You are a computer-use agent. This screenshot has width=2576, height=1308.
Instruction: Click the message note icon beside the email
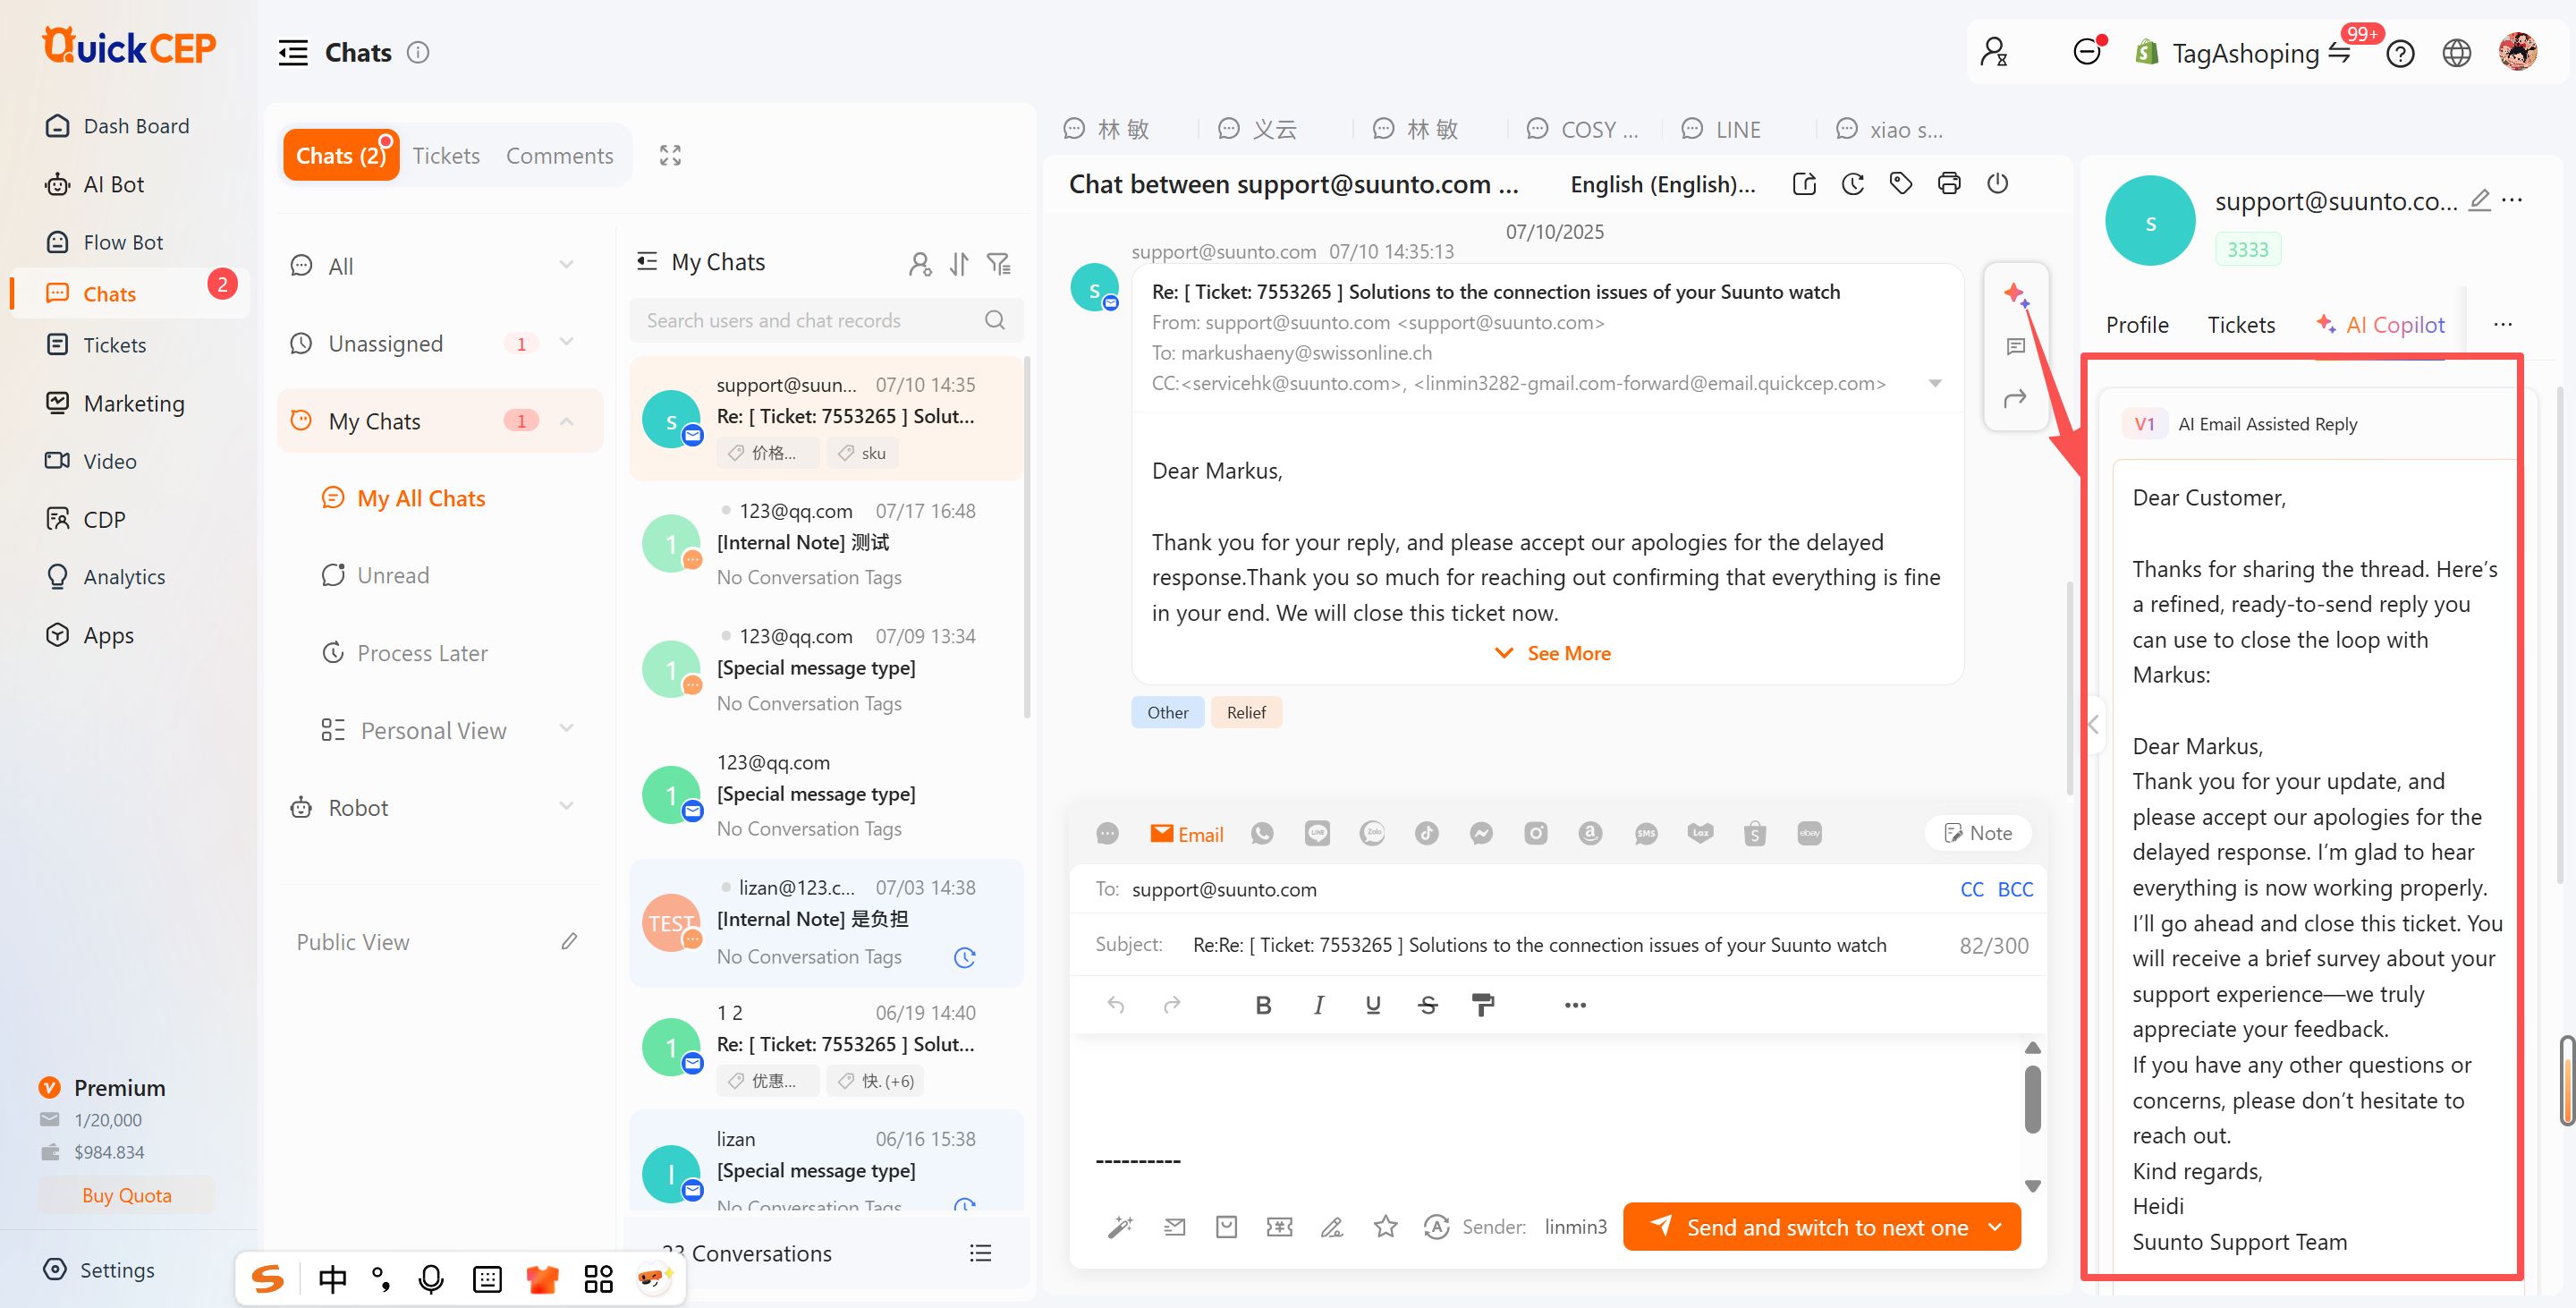click(2015, 346)
